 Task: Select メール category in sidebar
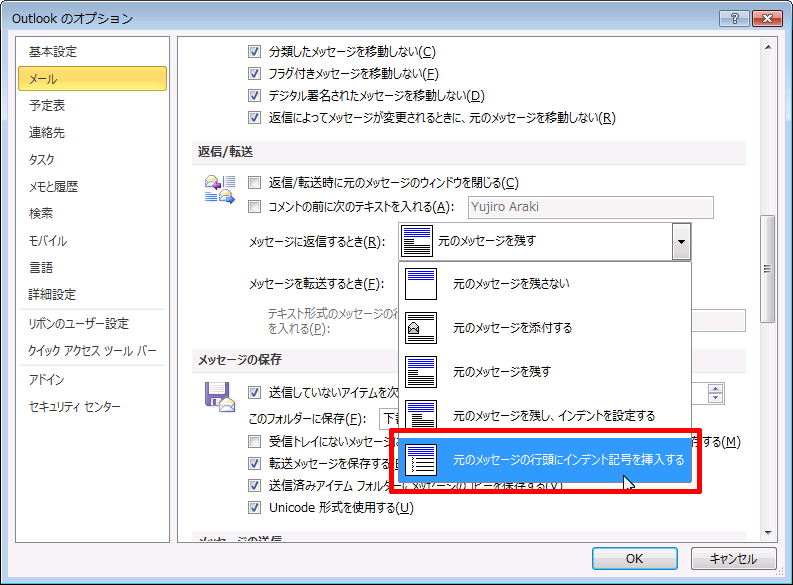coord(93,78)
